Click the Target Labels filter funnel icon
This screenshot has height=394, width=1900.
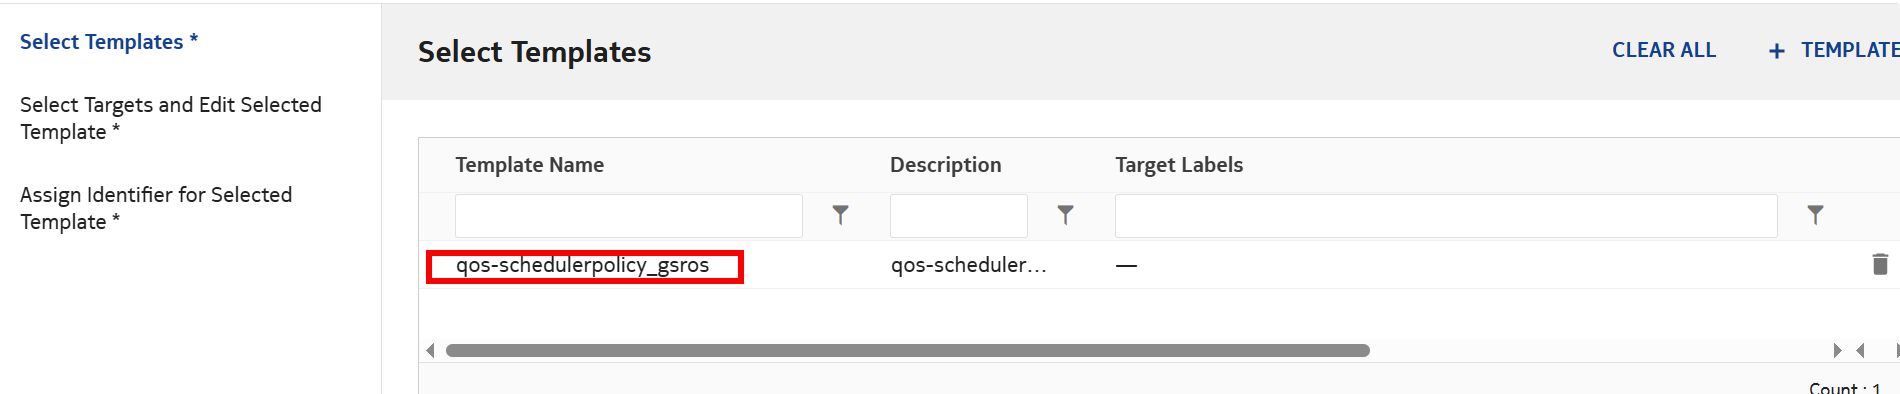1815,215
